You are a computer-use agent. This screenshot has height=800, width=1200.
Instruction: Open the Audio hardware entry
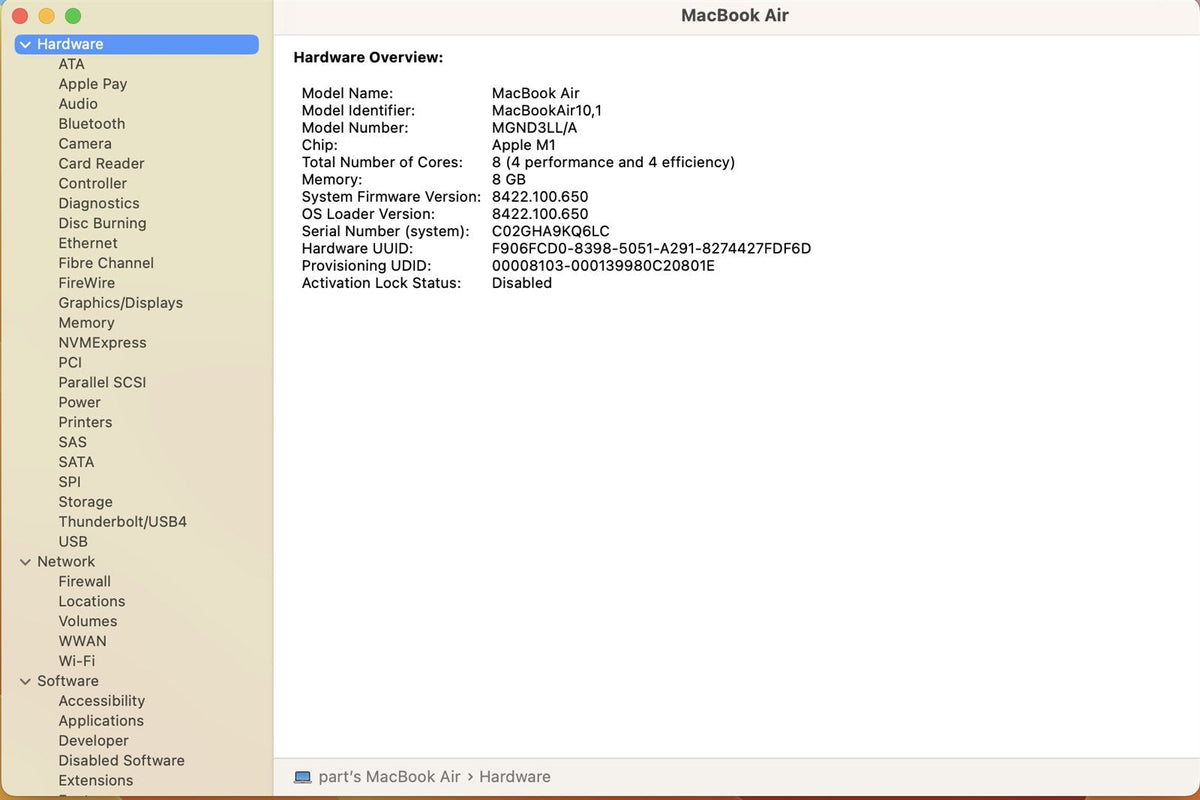tap(78, 104)
